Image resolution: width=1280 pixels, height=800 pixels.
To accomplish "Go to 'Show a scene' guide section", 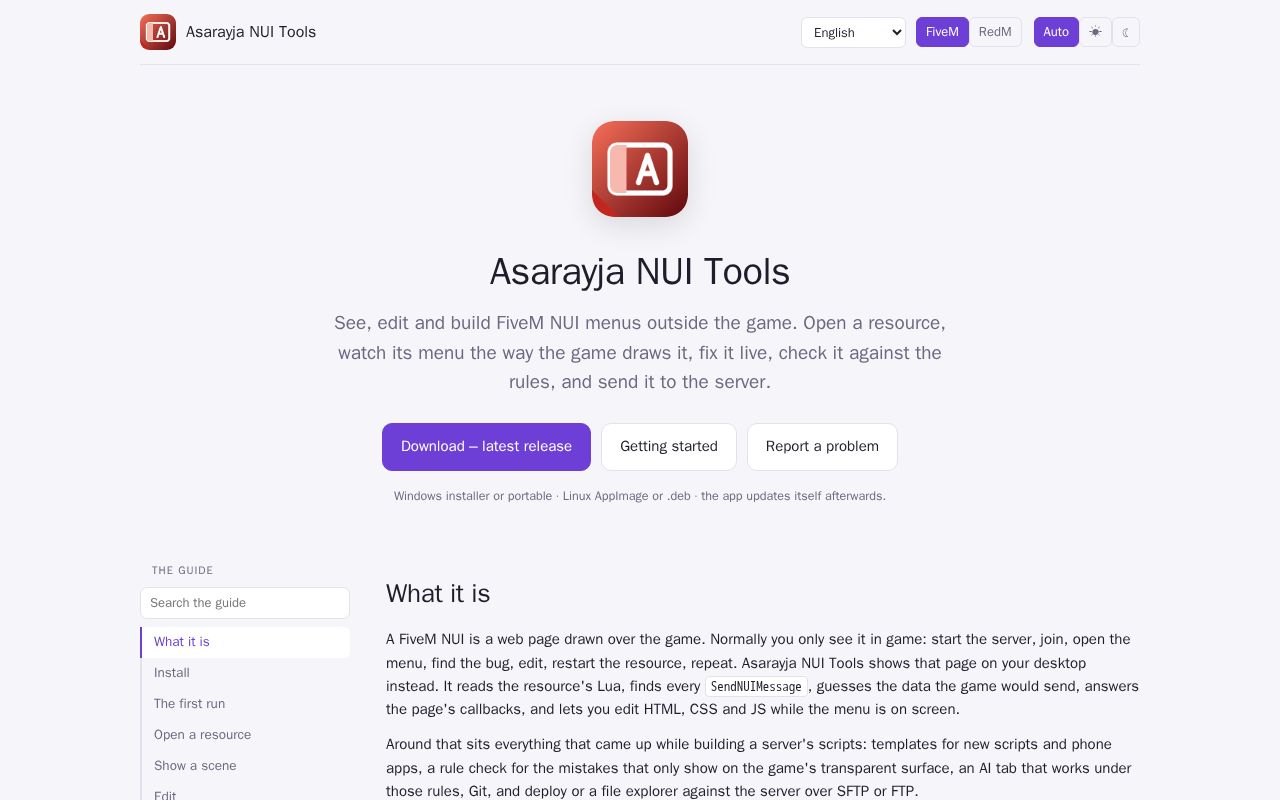I will point(245,766).
